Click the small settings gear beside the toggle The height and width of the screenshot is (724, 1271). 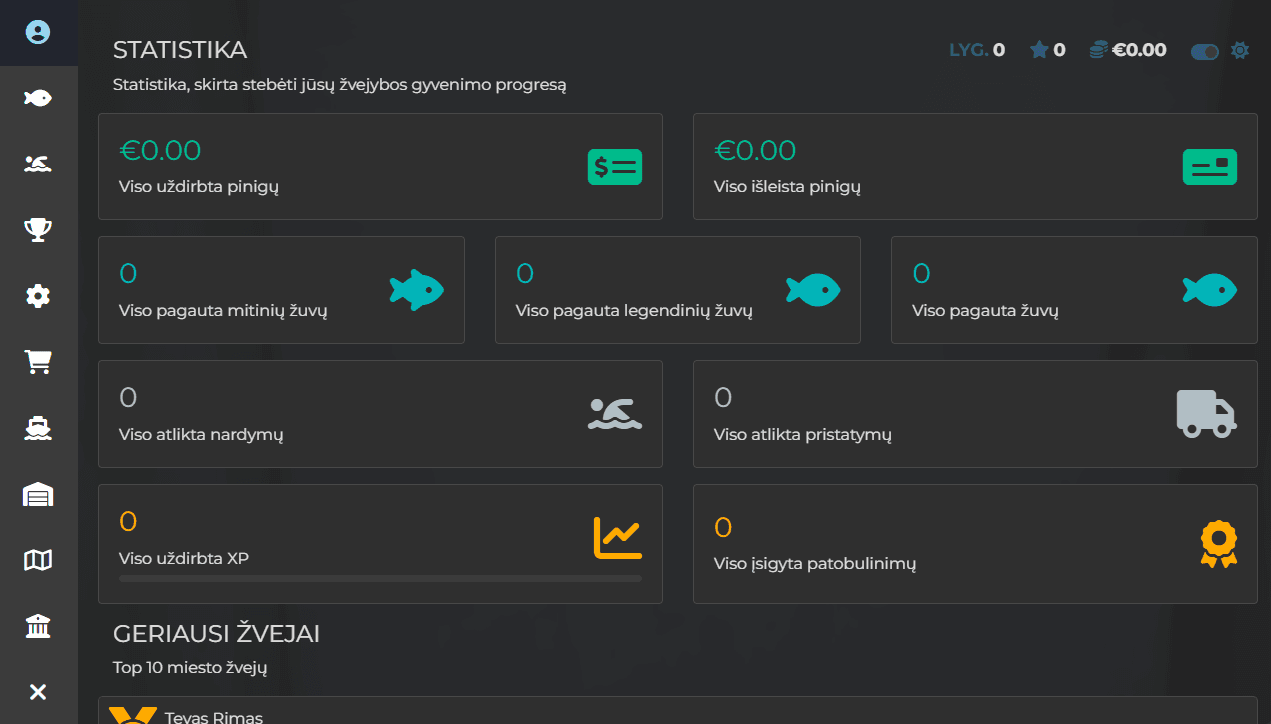(x=1240, y=50)
